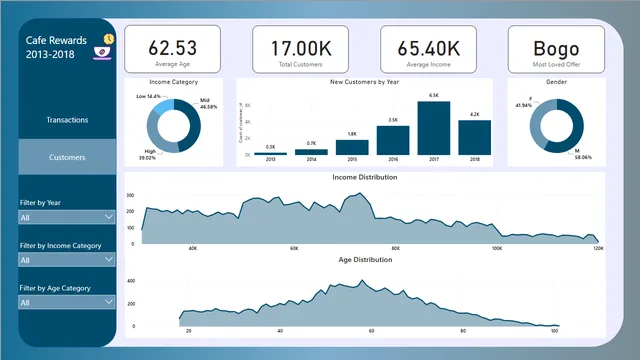640x360 pixels.
Task: Click the 60 tick on Age Distribution axis
Action: [x=371, y=331]
